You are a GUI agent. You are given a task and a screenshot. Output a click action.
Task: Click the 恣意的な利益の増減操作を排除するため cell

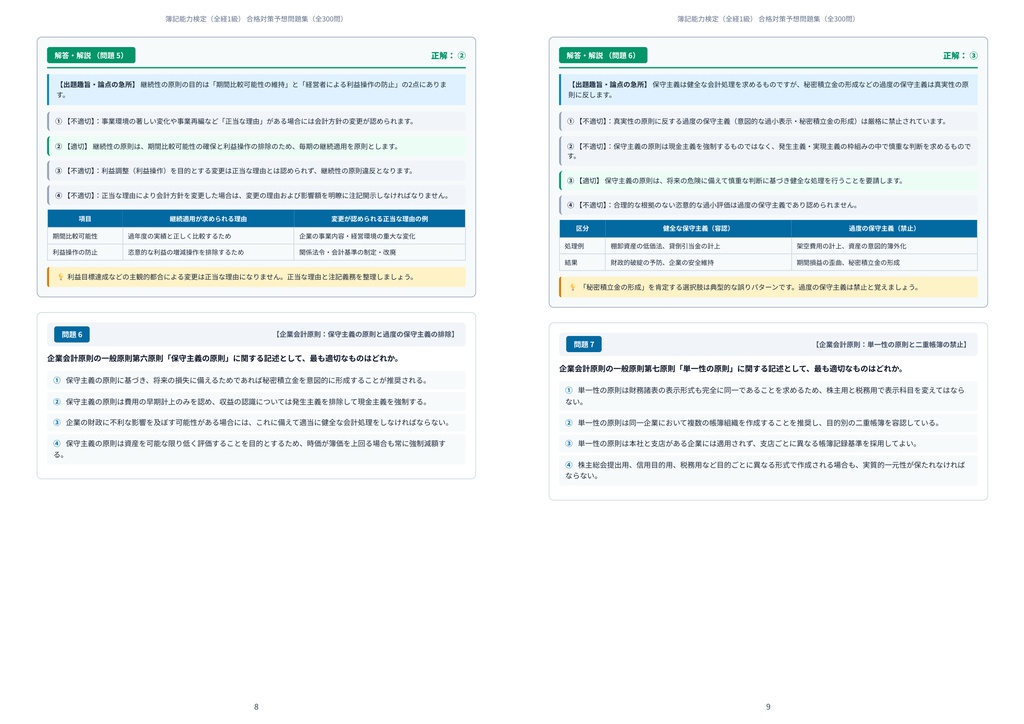(x=208, y=252)
